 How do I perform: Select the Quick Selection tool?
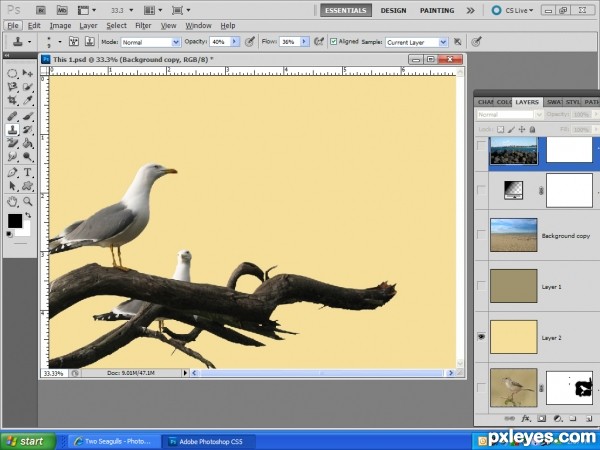(28, 87)
